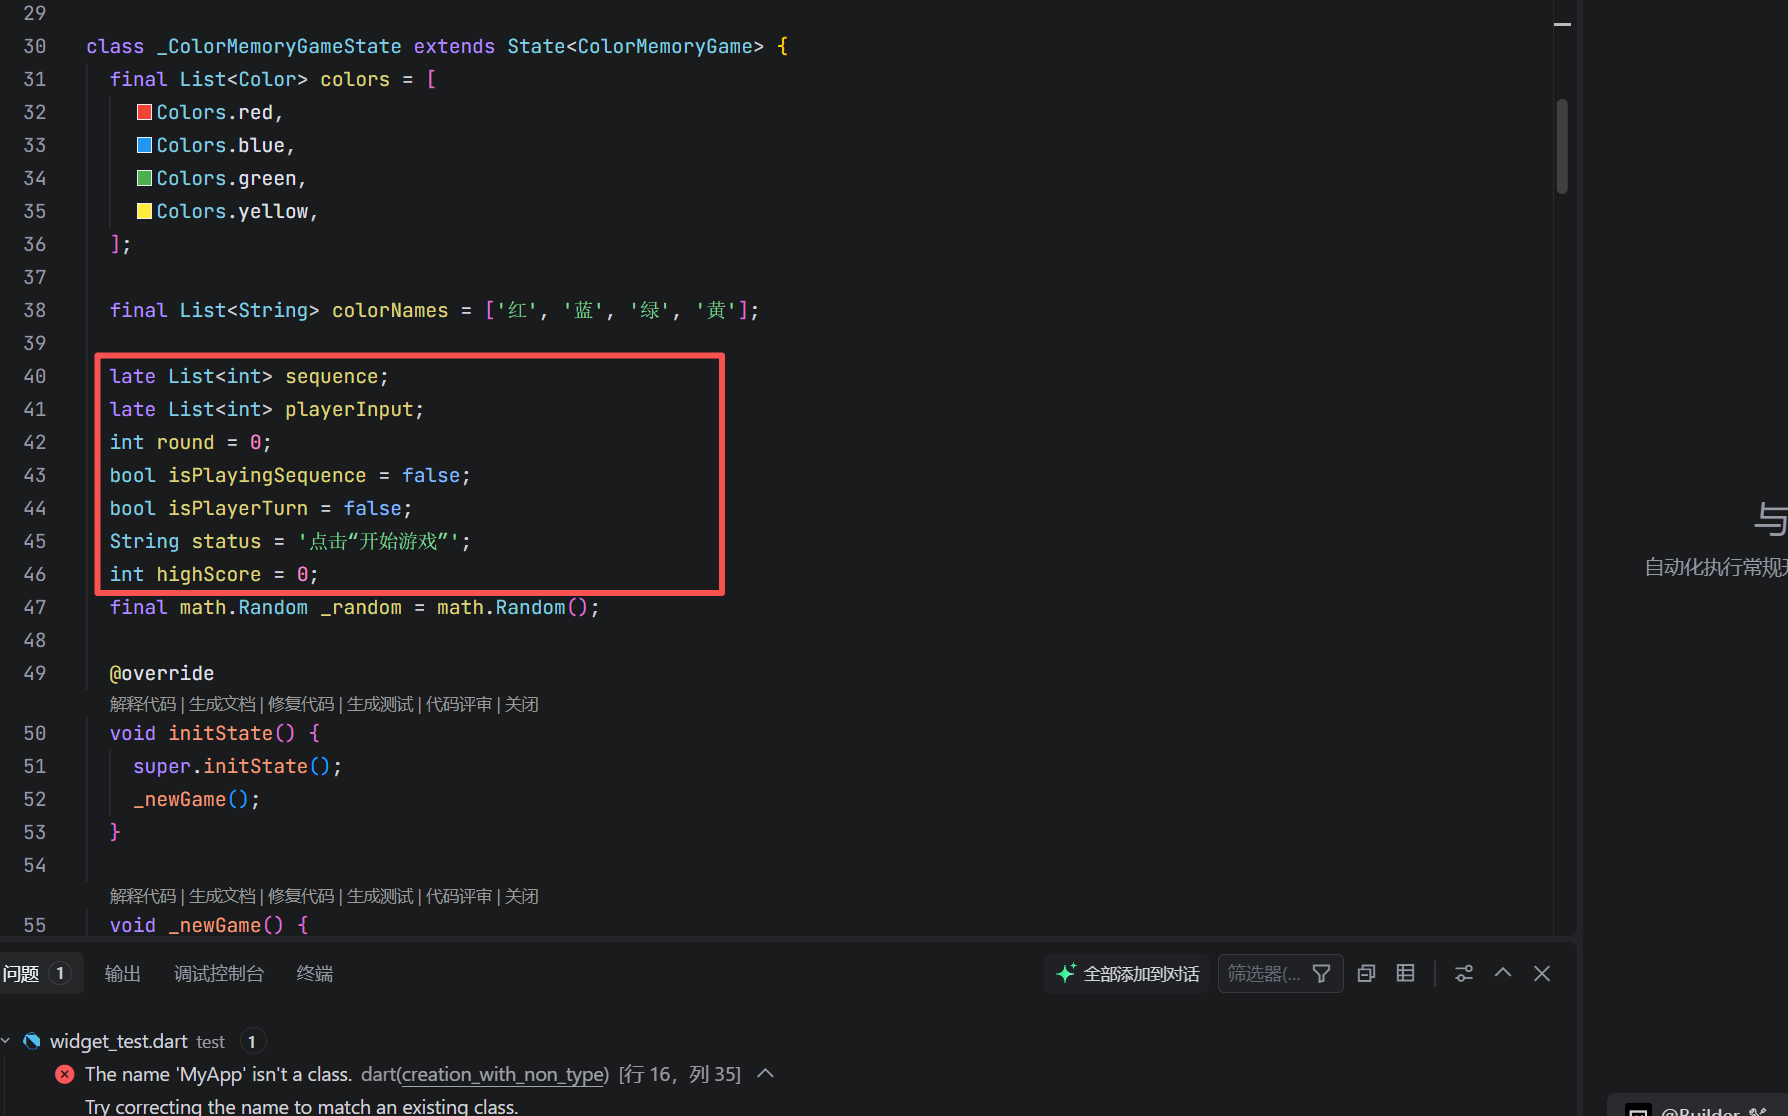Click 解释代码 above initState
1788x1116 pixels.
pos(143,704)
